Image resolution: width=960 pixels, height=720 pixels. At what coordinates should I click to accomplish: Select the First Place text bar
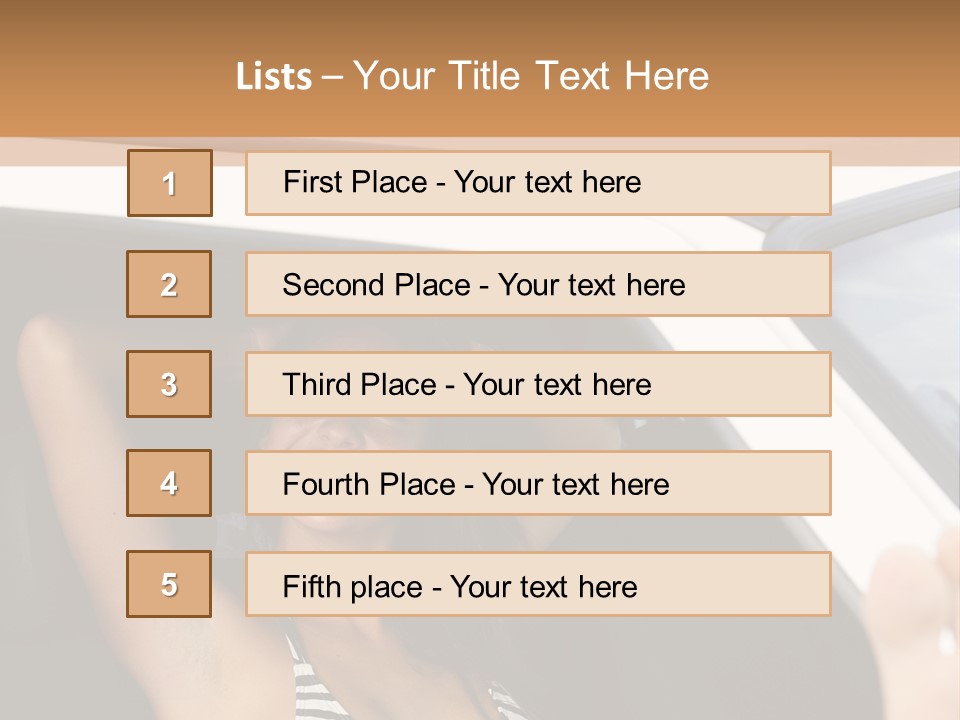tap(538, 183)
